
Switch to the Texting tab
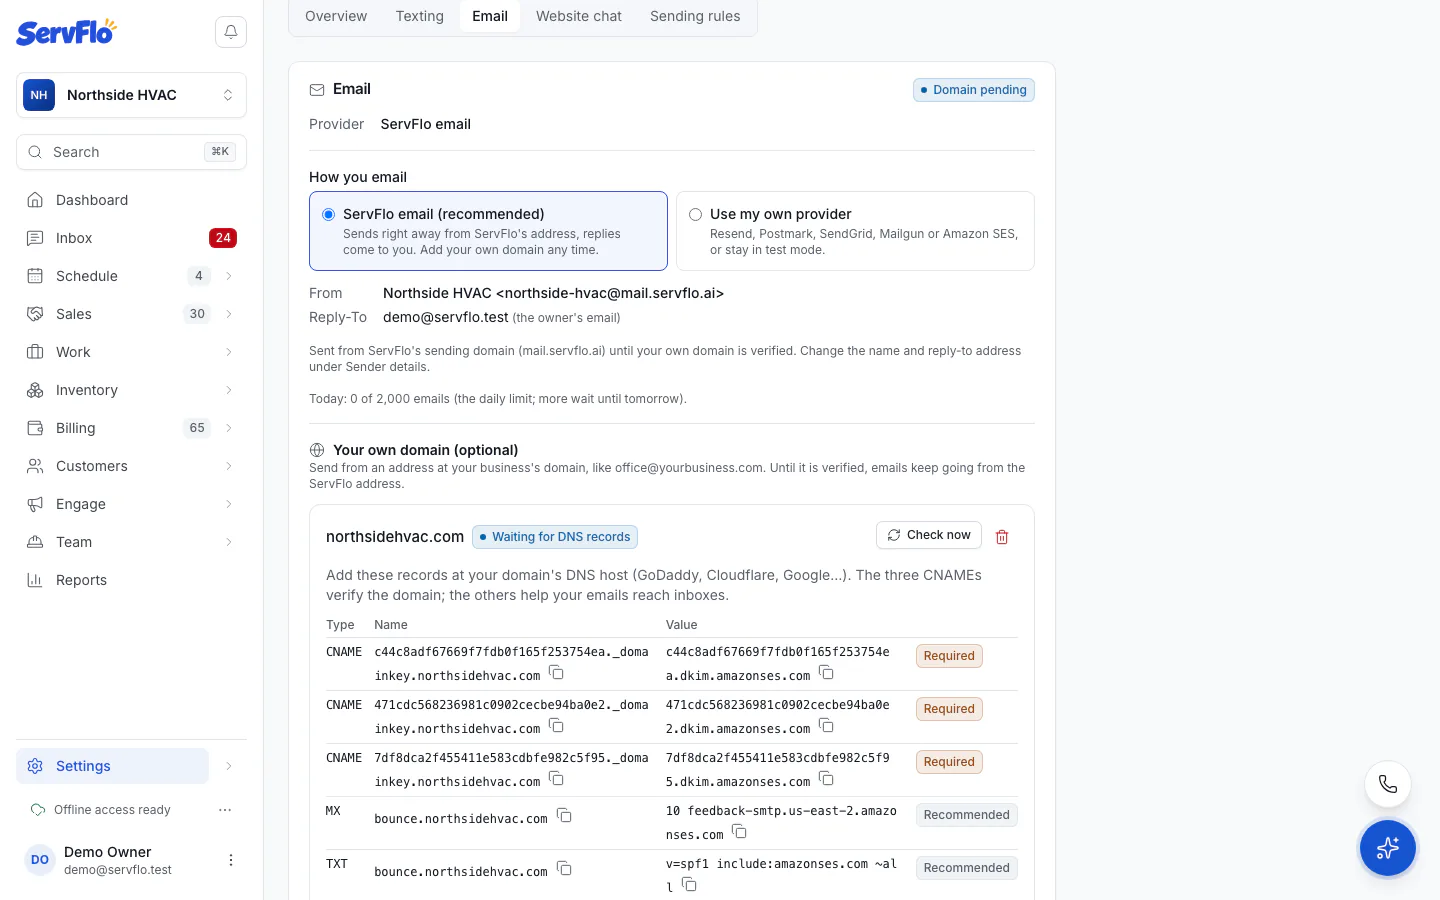(420, 16)
